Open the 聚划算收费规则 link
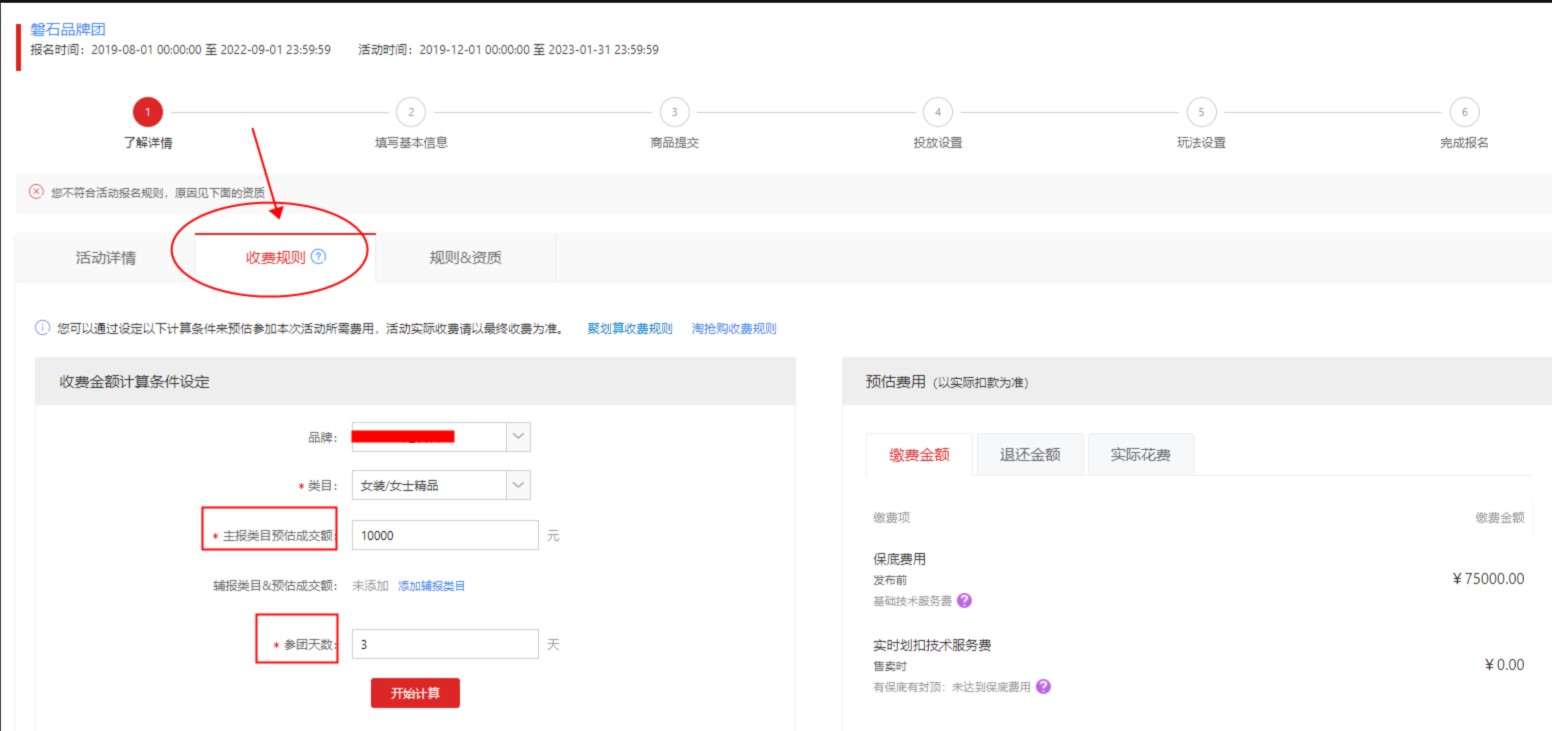 point(630,328)
